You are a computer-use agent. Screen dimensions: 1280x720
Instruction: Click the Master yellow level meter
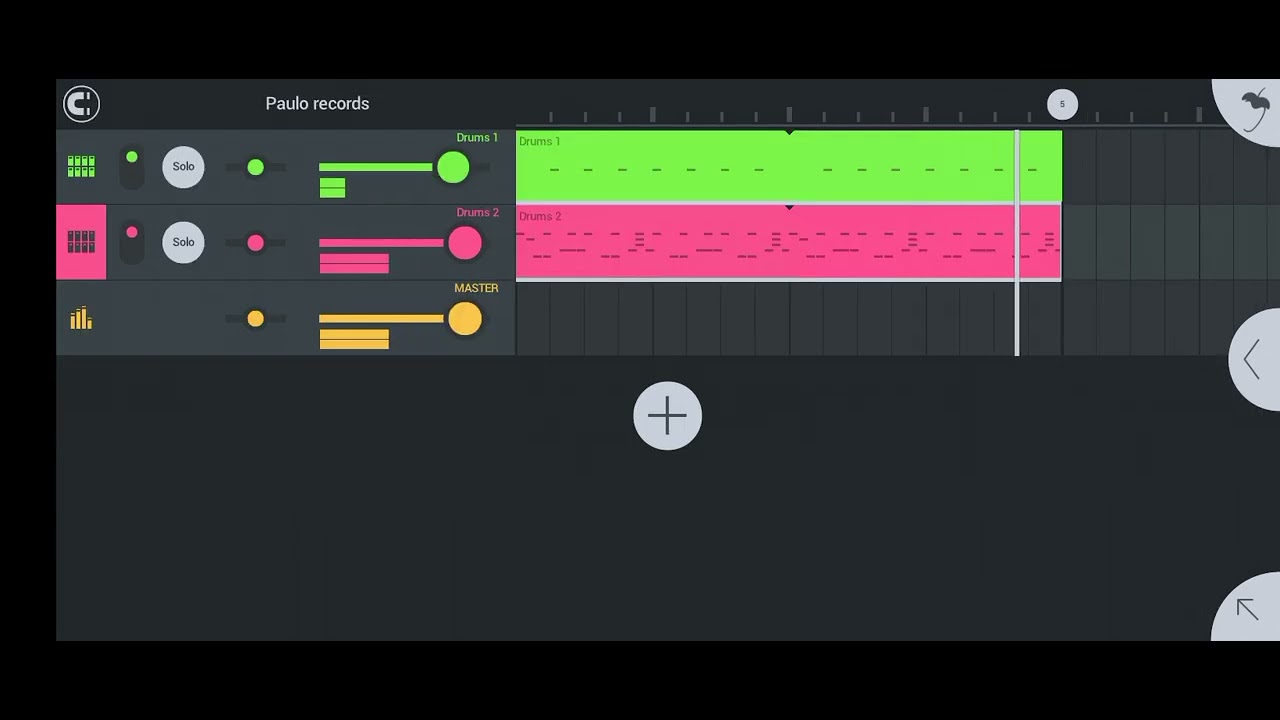(354, 340)
